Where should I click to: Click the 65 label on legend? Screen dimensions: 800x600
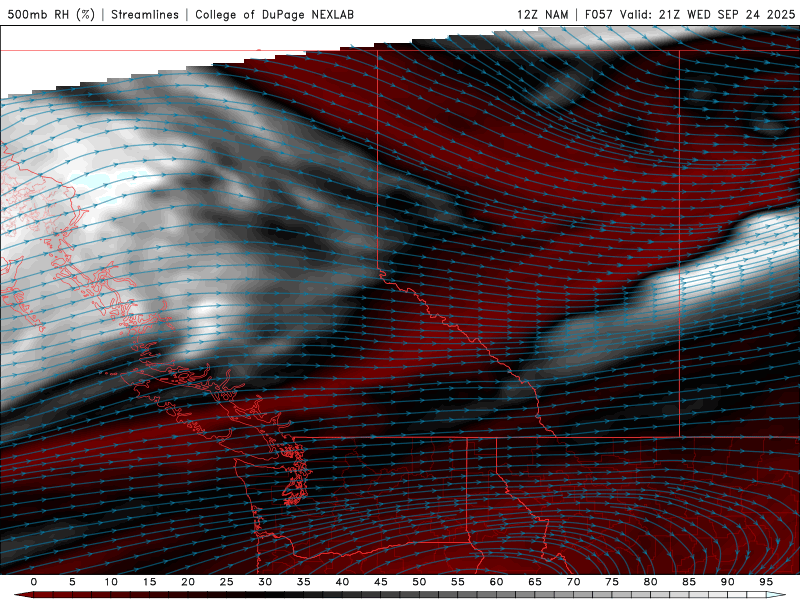[535, 582]
